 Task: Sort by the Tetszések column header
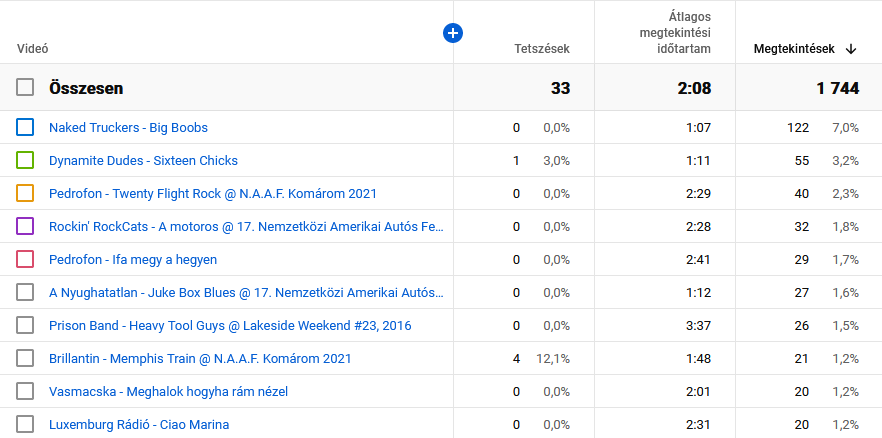pyautogui.click(x=541, y=48)
